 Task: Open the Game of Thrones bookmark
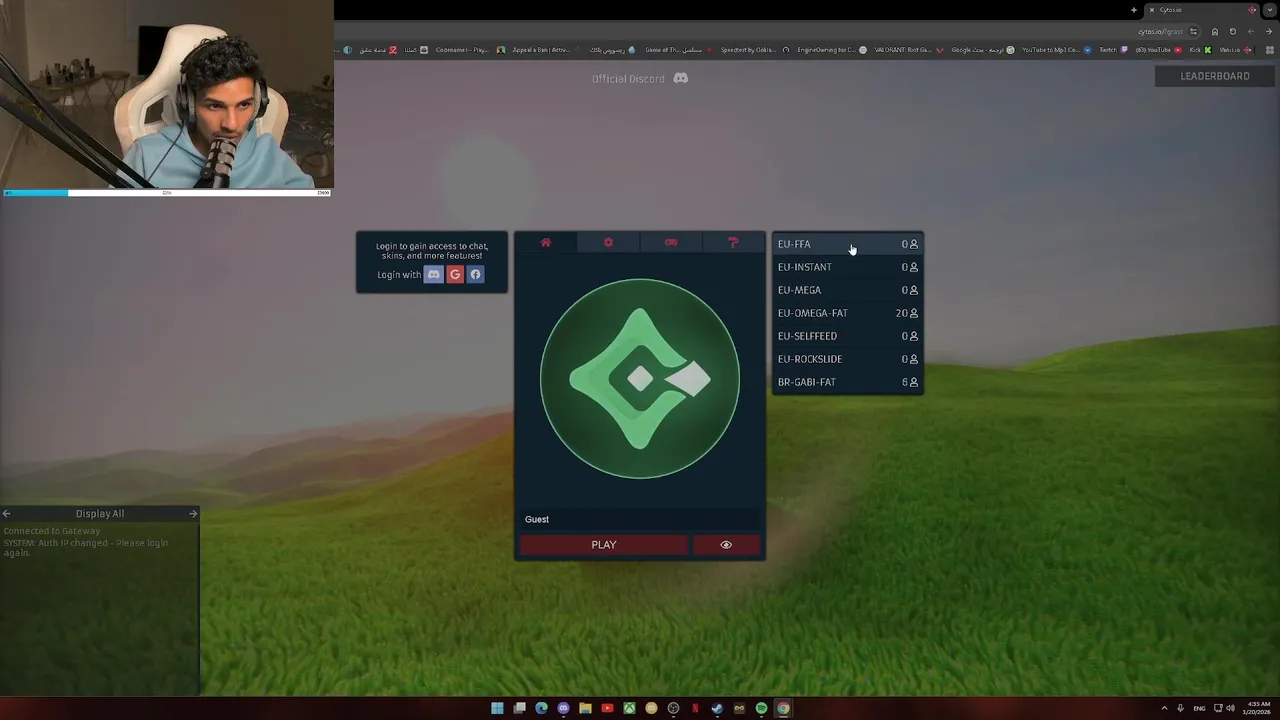click(x=677, y=50)
